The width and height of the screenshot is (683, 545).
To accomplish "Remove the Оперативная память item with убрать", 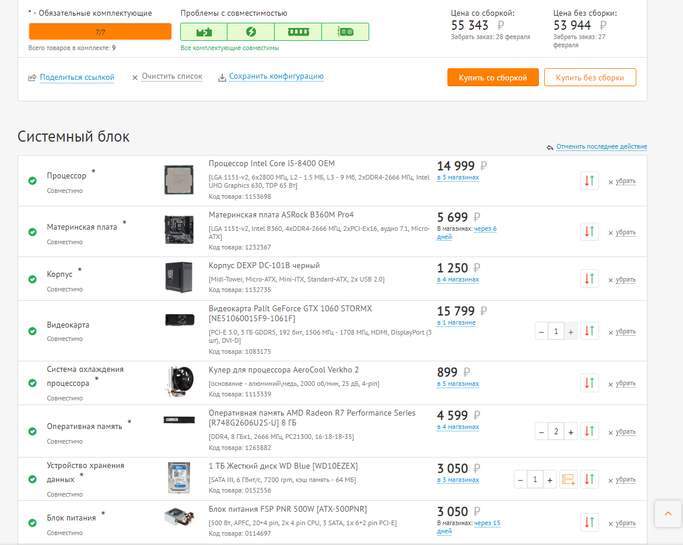I will pyautogui.click(x=626, y=432).
